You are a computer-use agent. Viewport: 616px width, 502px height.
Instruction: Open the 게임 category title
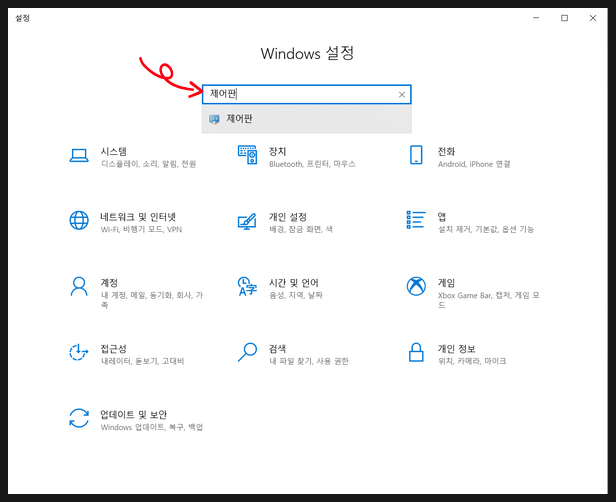(x=446, y=283)
